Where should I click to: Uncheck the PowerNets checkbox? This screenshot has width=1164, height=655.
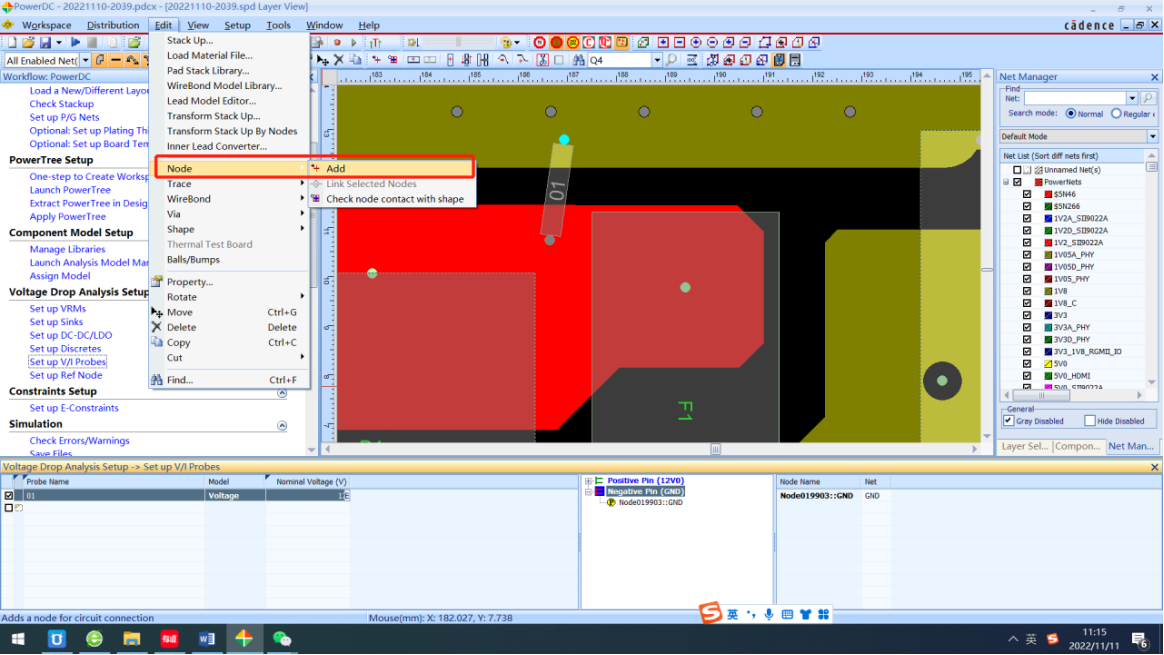click(x=1018, y=182)
